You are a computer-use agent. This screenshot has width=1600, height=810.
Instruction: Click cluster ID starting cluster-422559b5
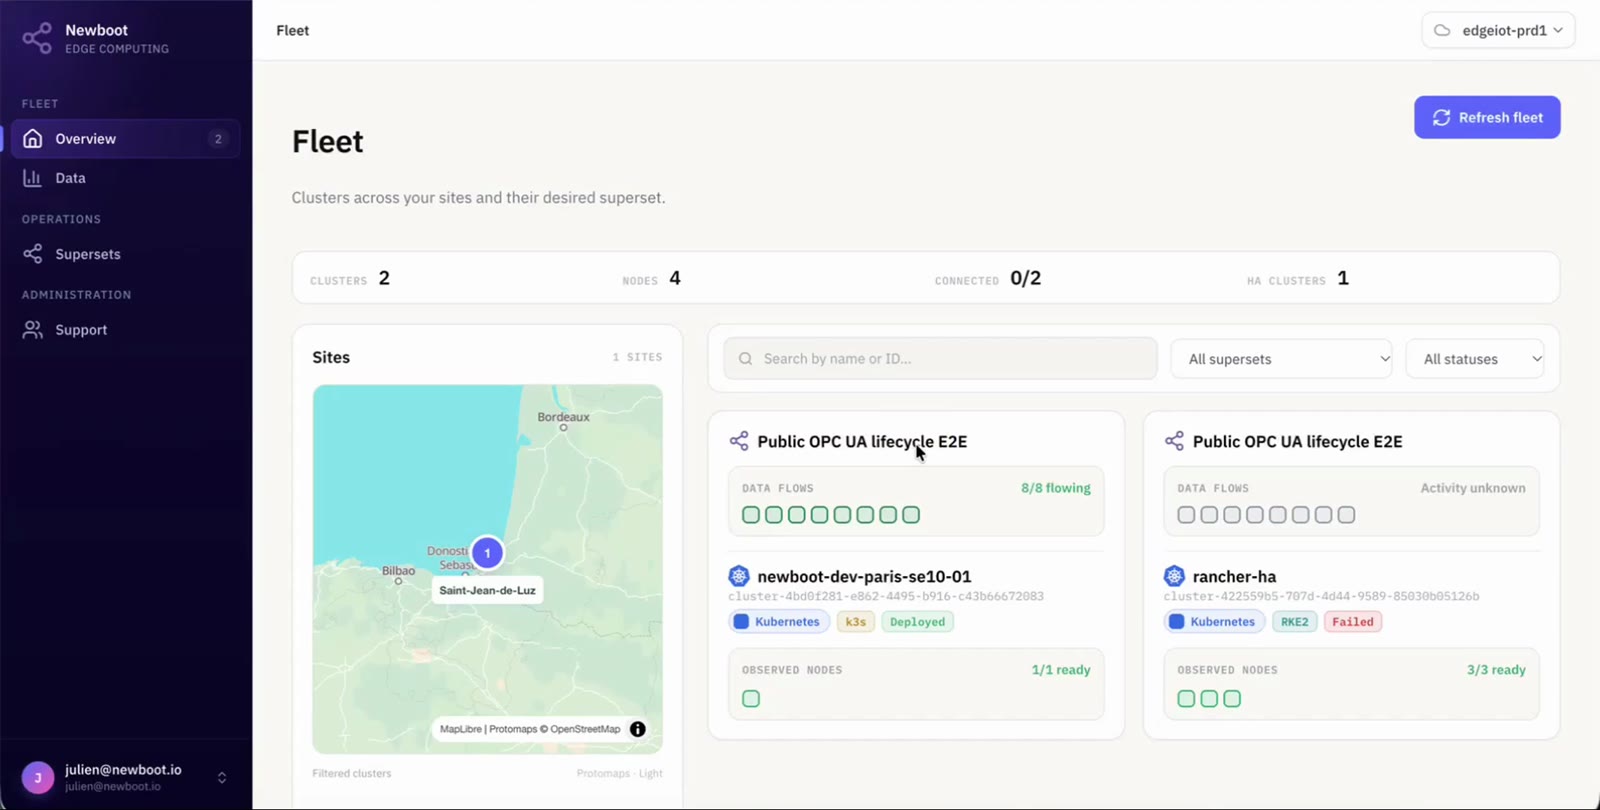point(1321,596)
